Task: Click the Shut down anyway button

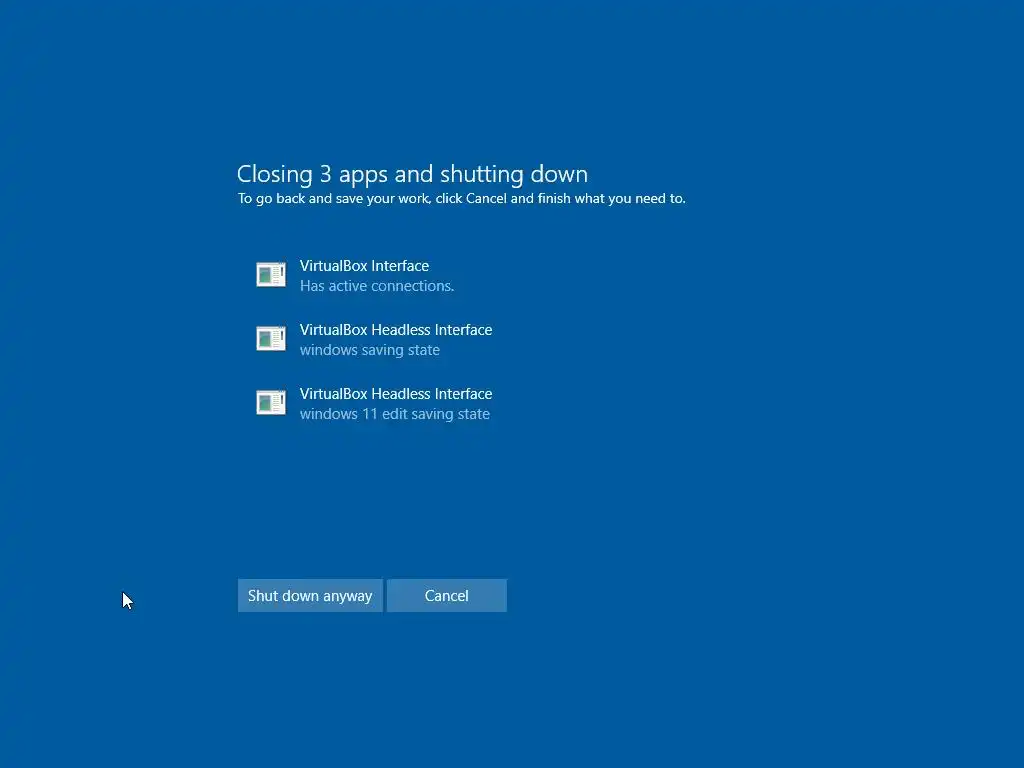Action: coord(310,596)
